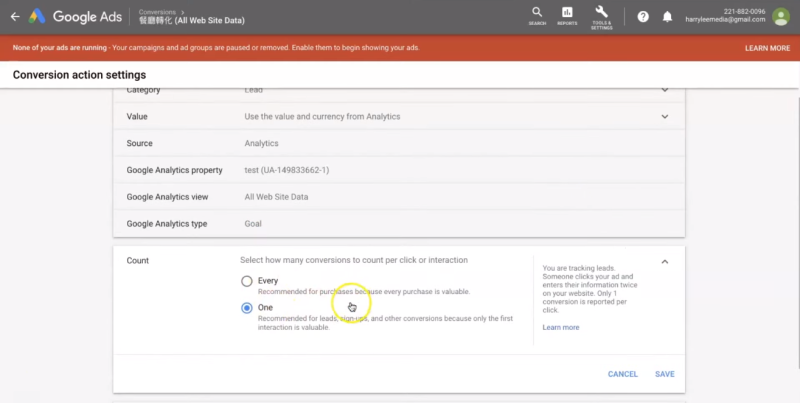Open the Reports icon
Image resolution: width=800 pixels, height=403 pixels.
567,15
